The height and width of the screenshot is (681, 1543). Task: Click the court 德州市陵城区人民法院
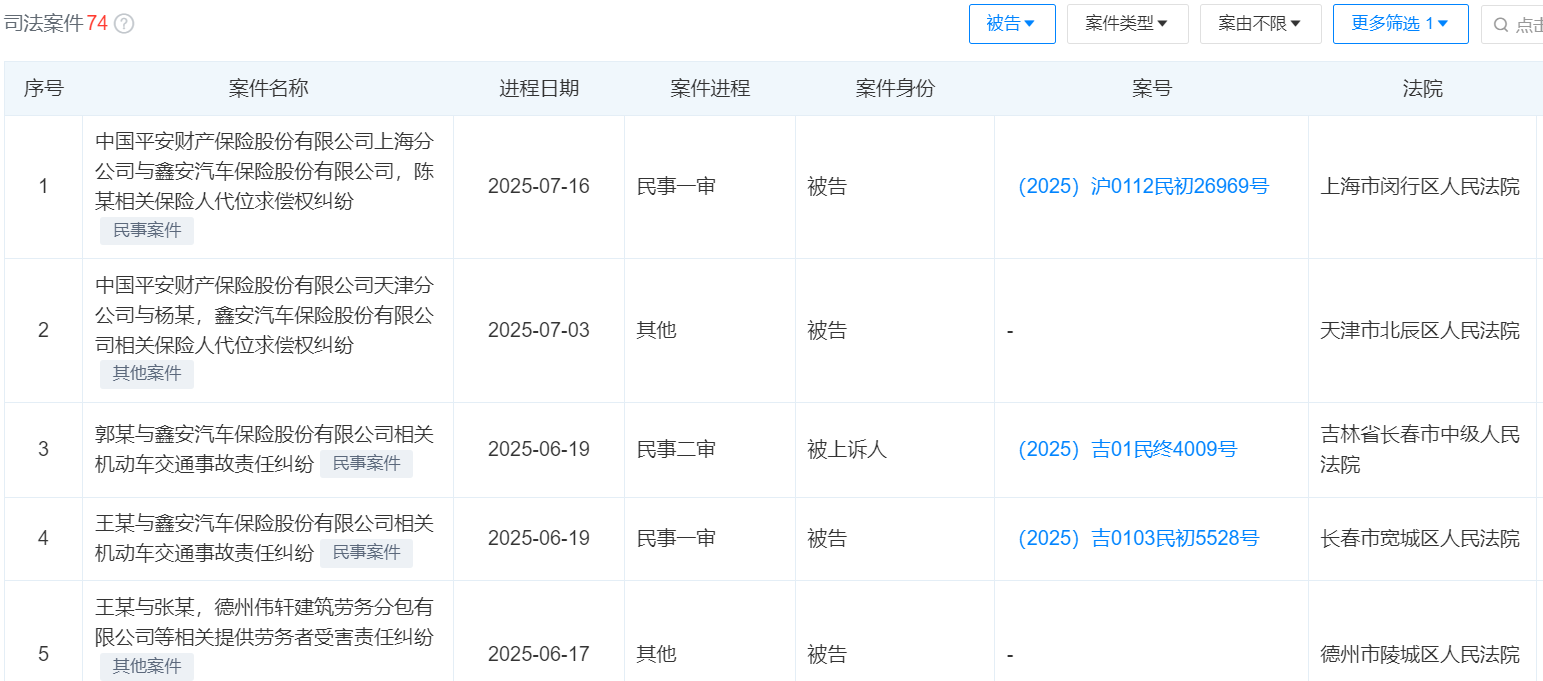1420,655
